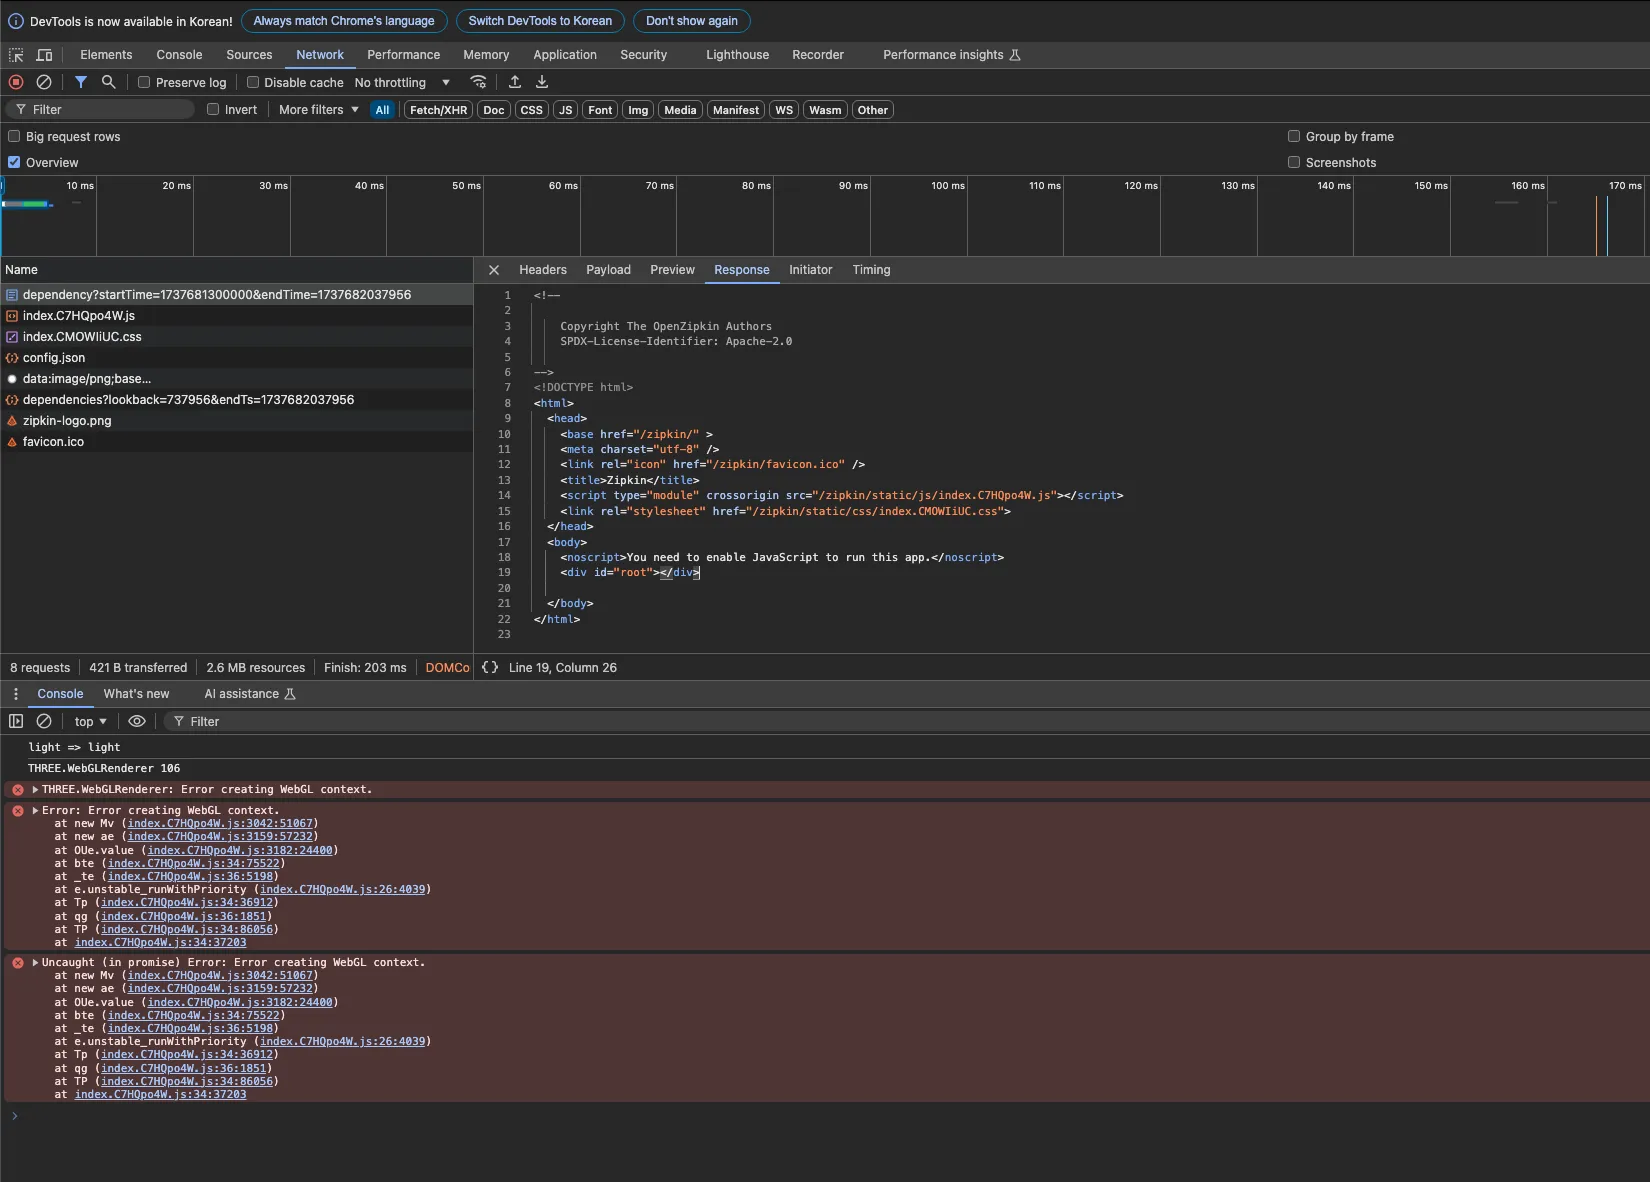Click the DOMContentLoaded timing in status bar
Screen dimensions: 1650x1182
[447, 668]
